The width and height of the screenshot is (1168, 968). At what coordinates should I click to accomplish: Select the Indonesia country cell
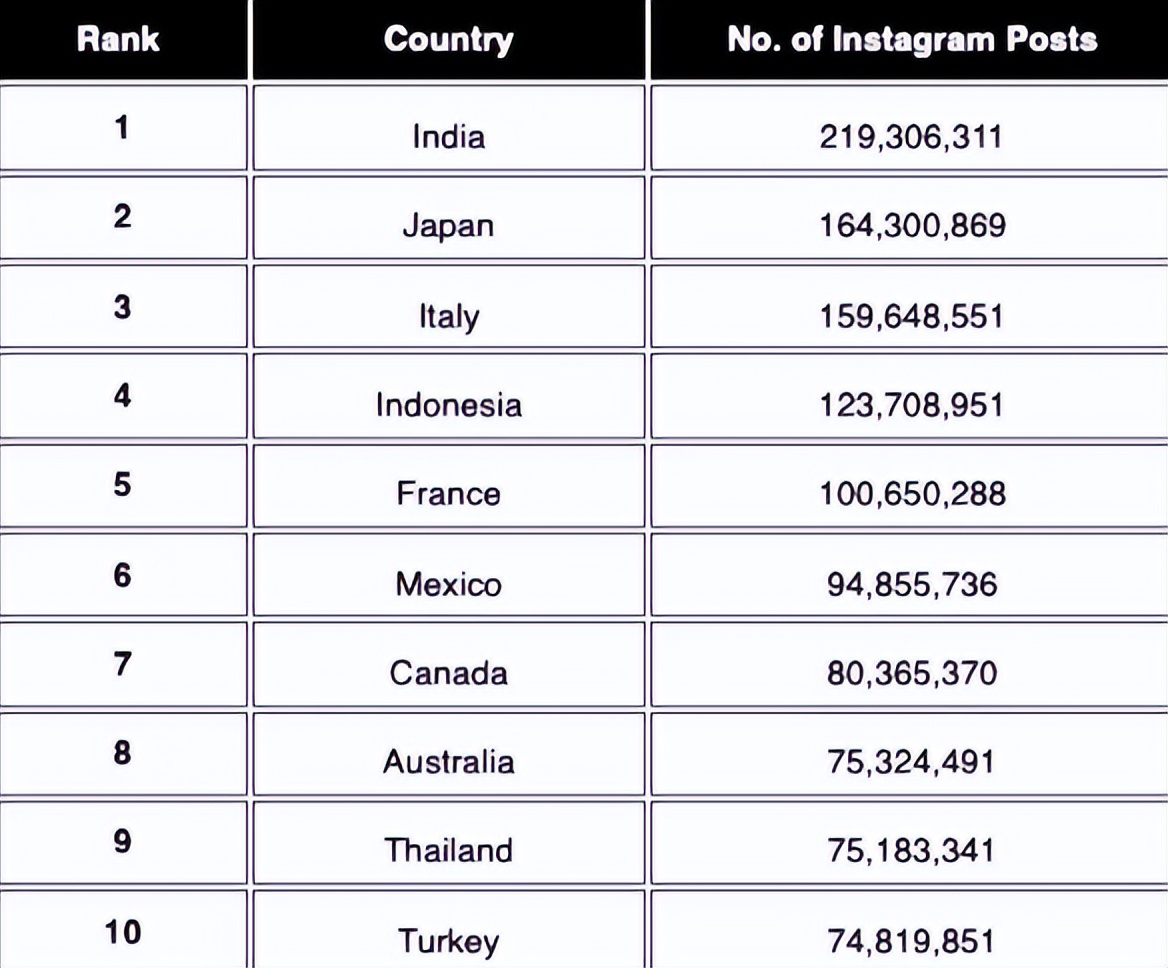[x=448, y=395]
